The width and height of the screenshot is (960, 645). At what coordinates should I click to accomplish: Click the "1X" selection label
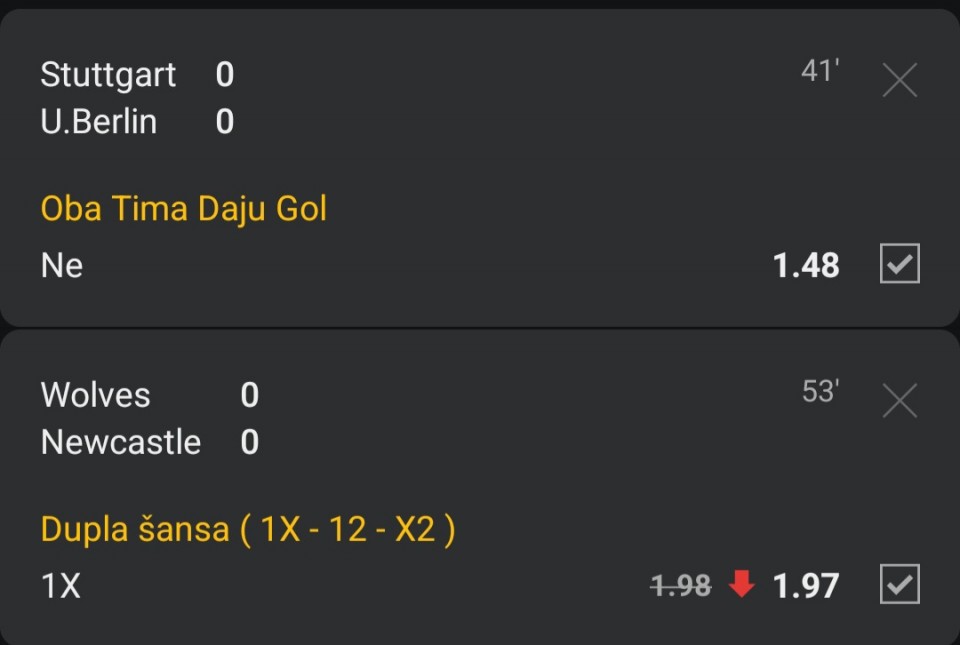(61, 586)
